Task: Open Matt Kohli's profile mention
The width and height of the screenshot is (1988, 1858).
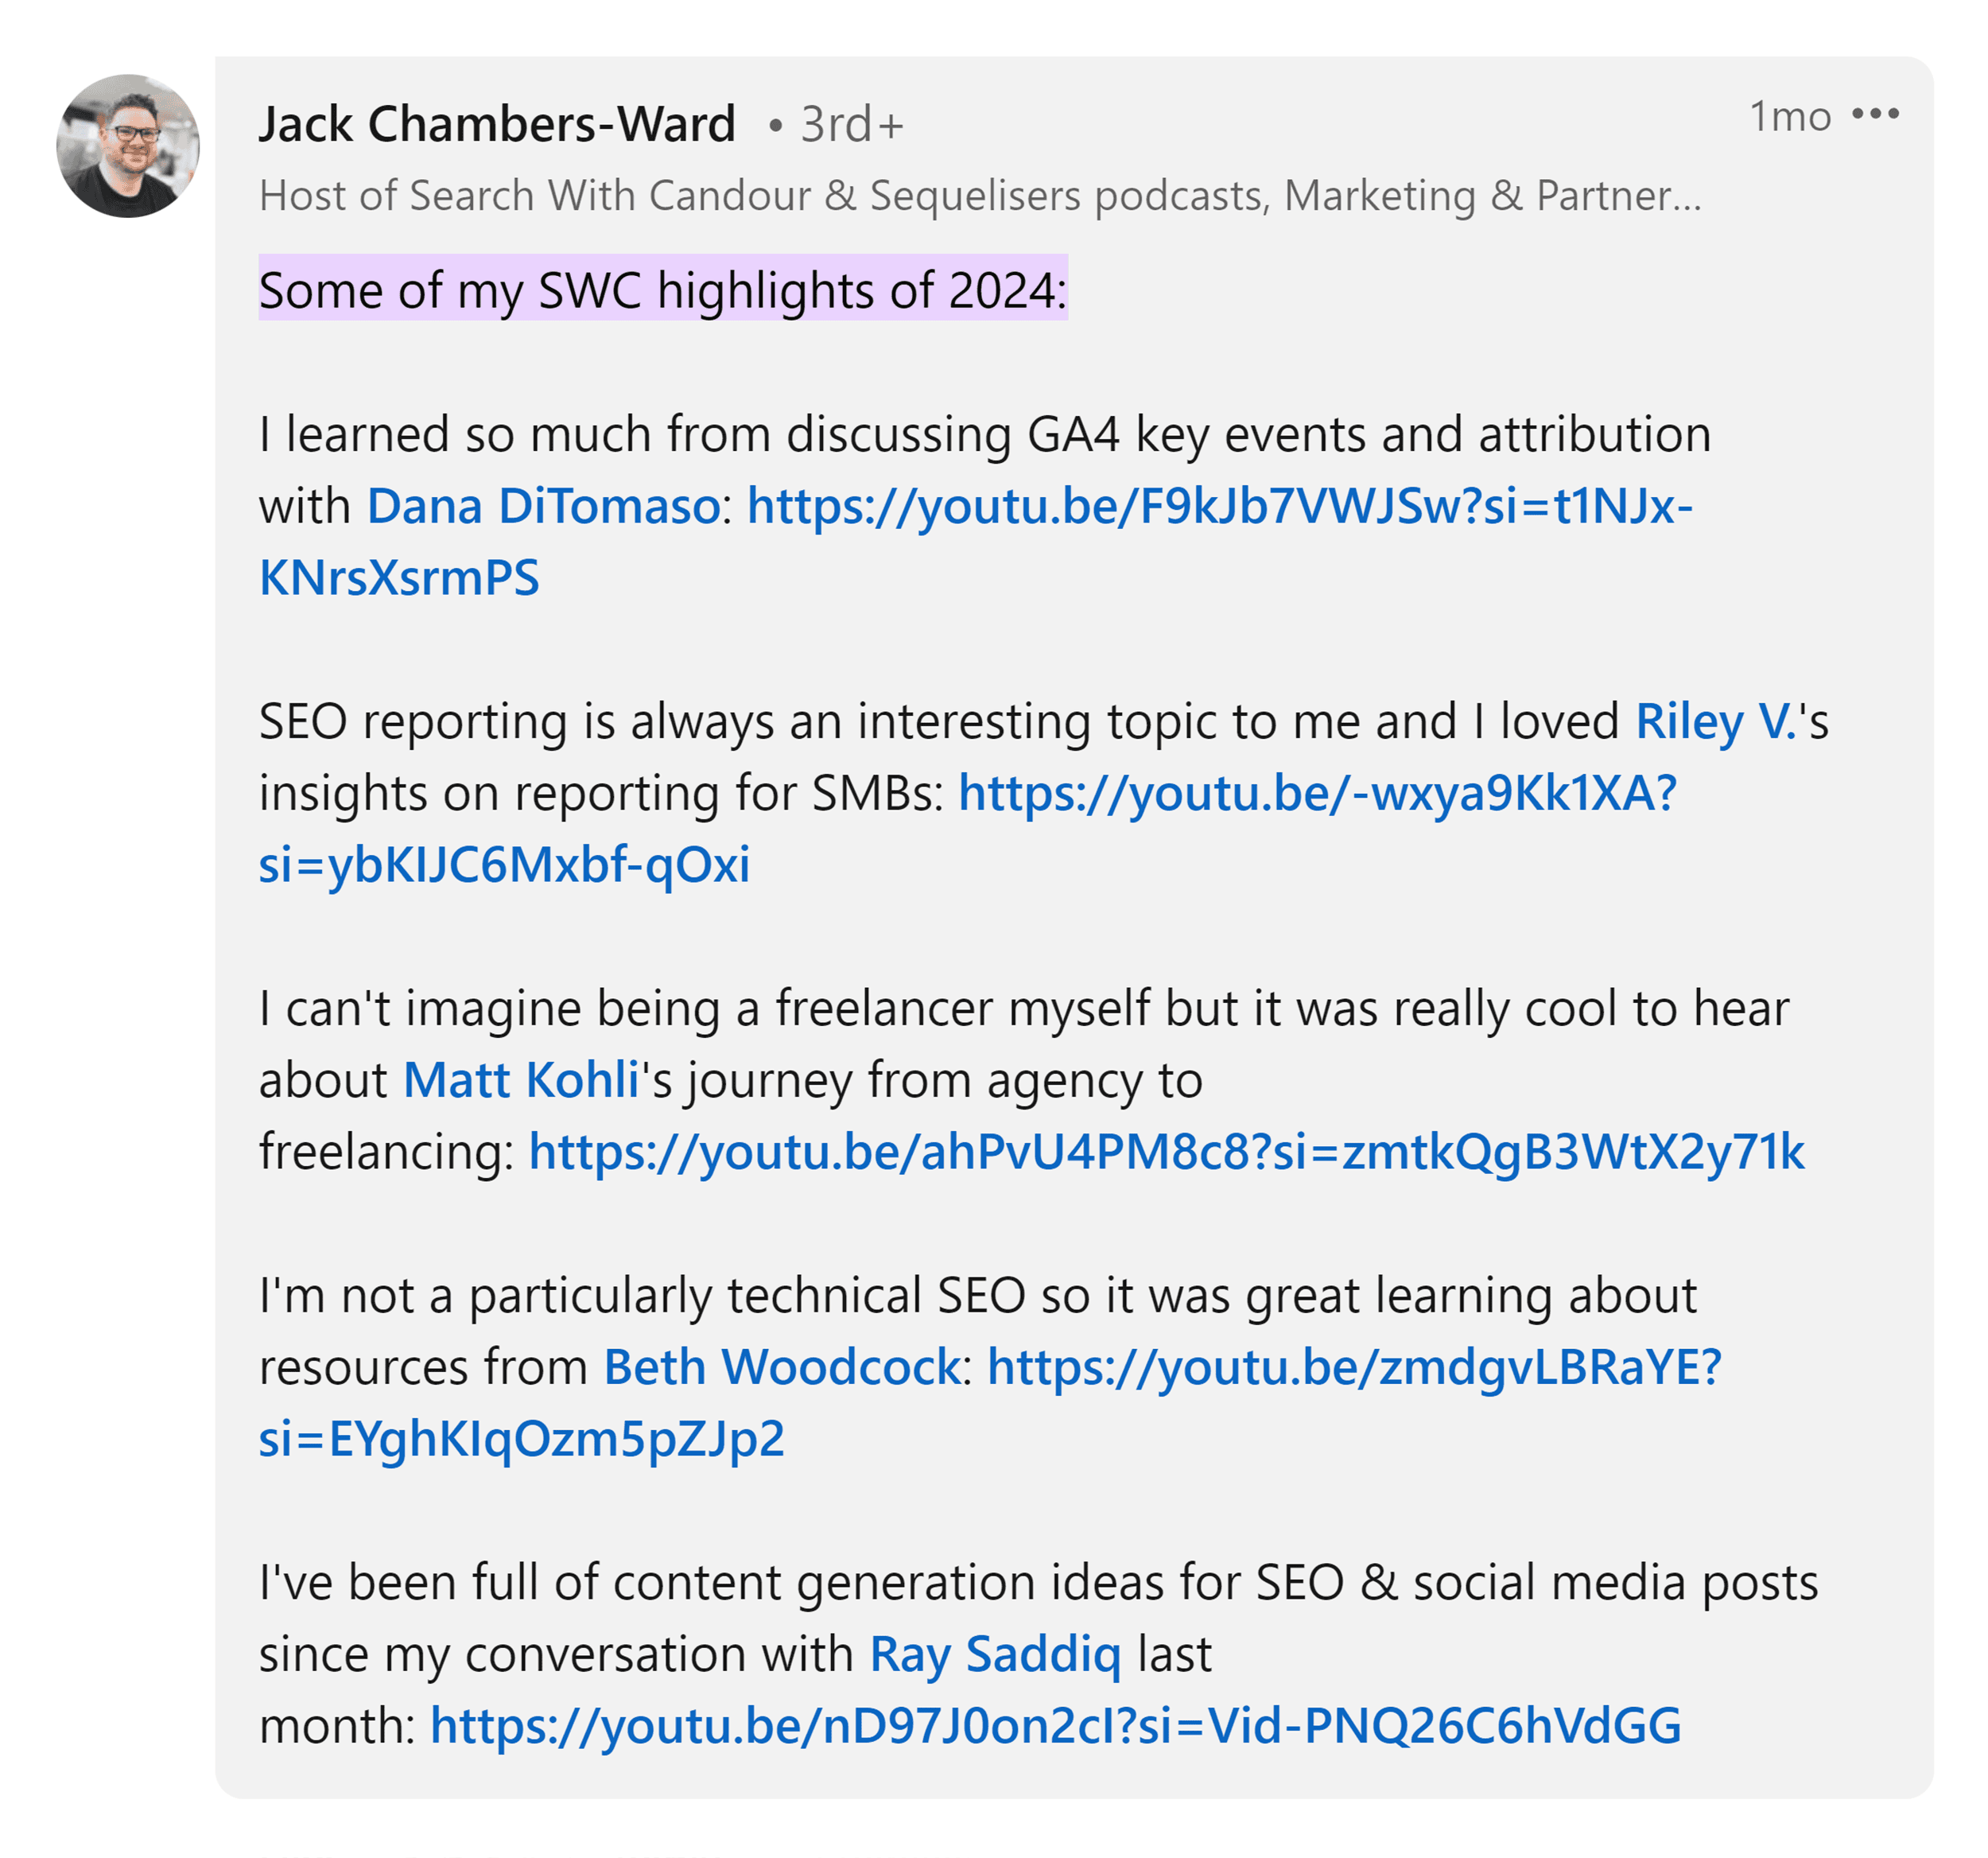Action: [520, 1081]
